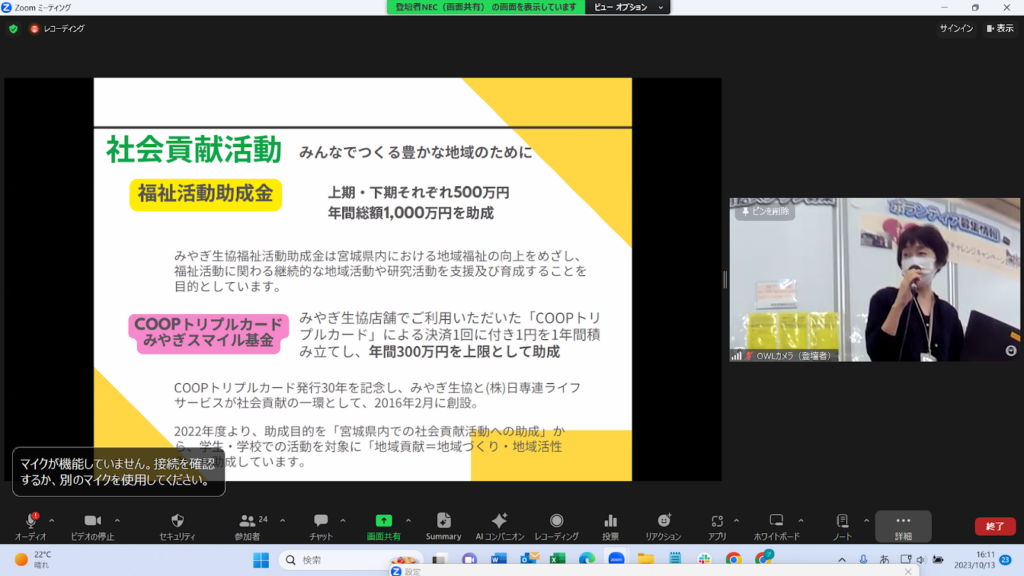The width and height of the screenshot is (1024, 576).
Task: Click the green encryption shield icon
Action: 13,29
